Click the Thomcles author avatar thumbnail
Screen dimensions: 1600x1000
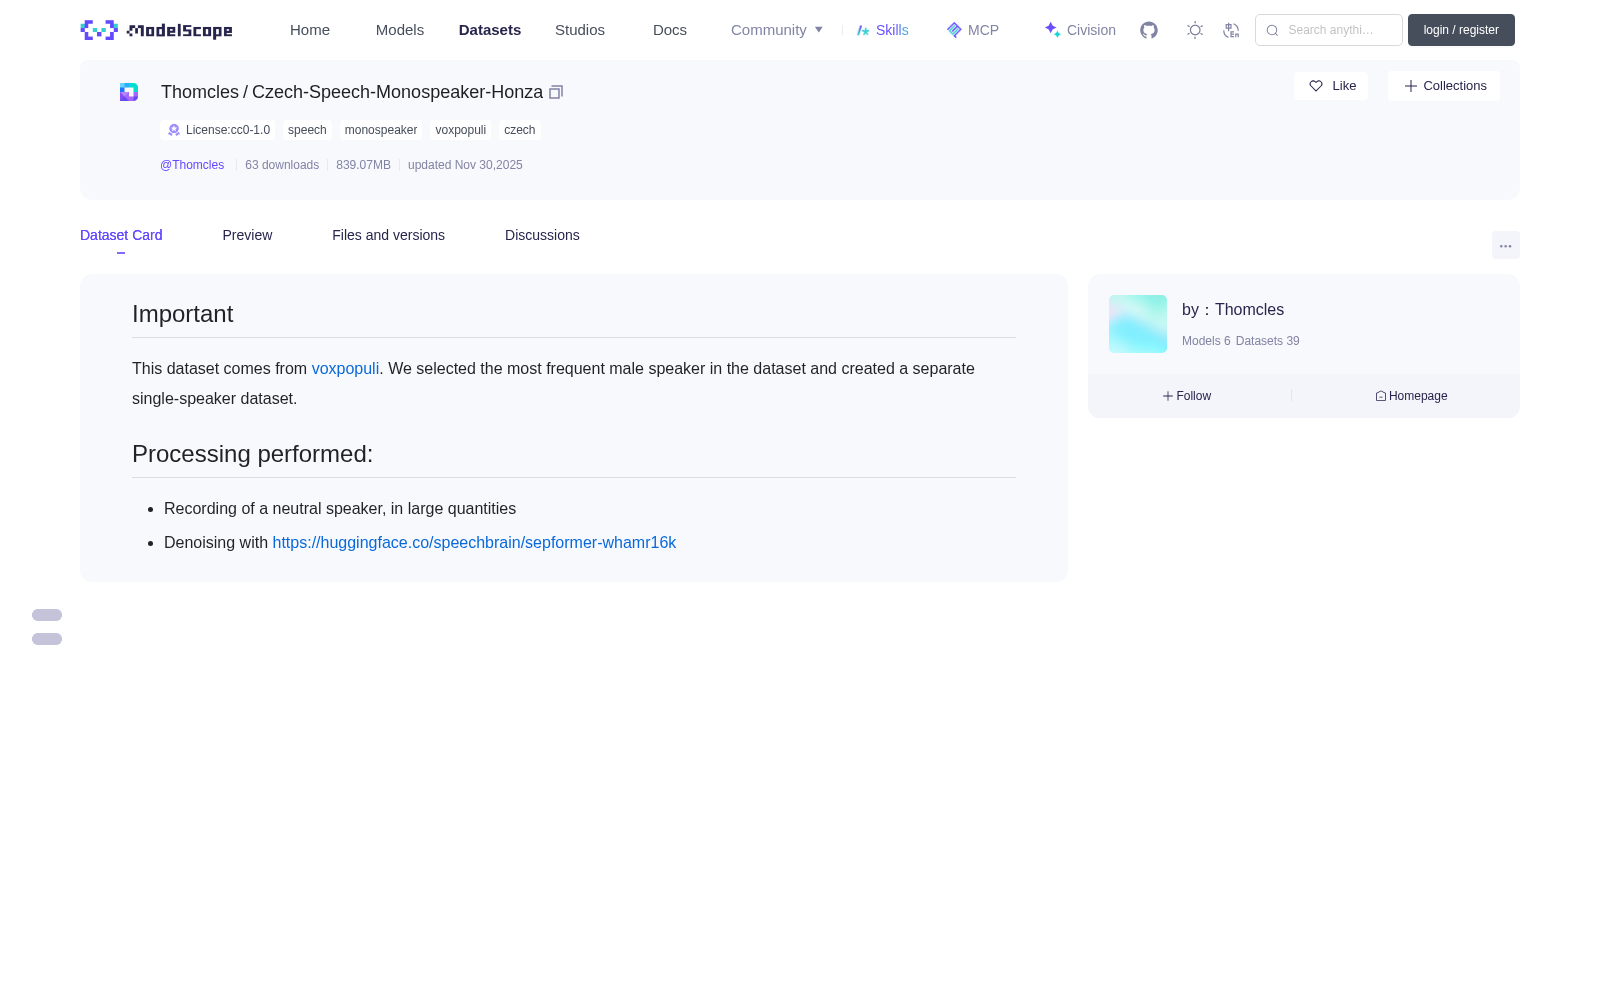(x=1138, y=324)
